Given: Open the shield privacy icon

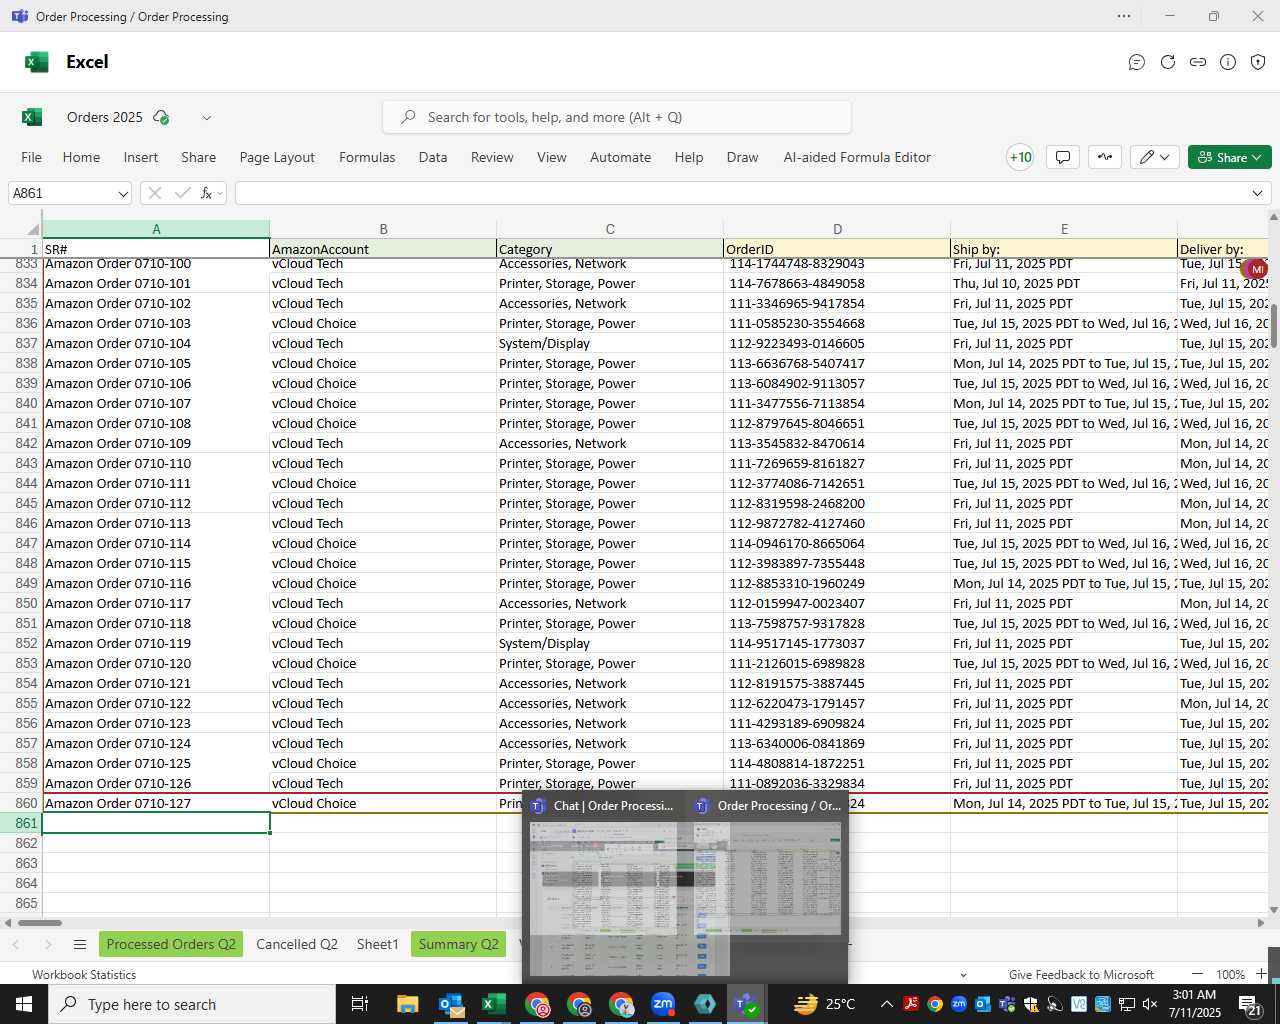Looking at the screenshot, I should (x=1259, y=62).
